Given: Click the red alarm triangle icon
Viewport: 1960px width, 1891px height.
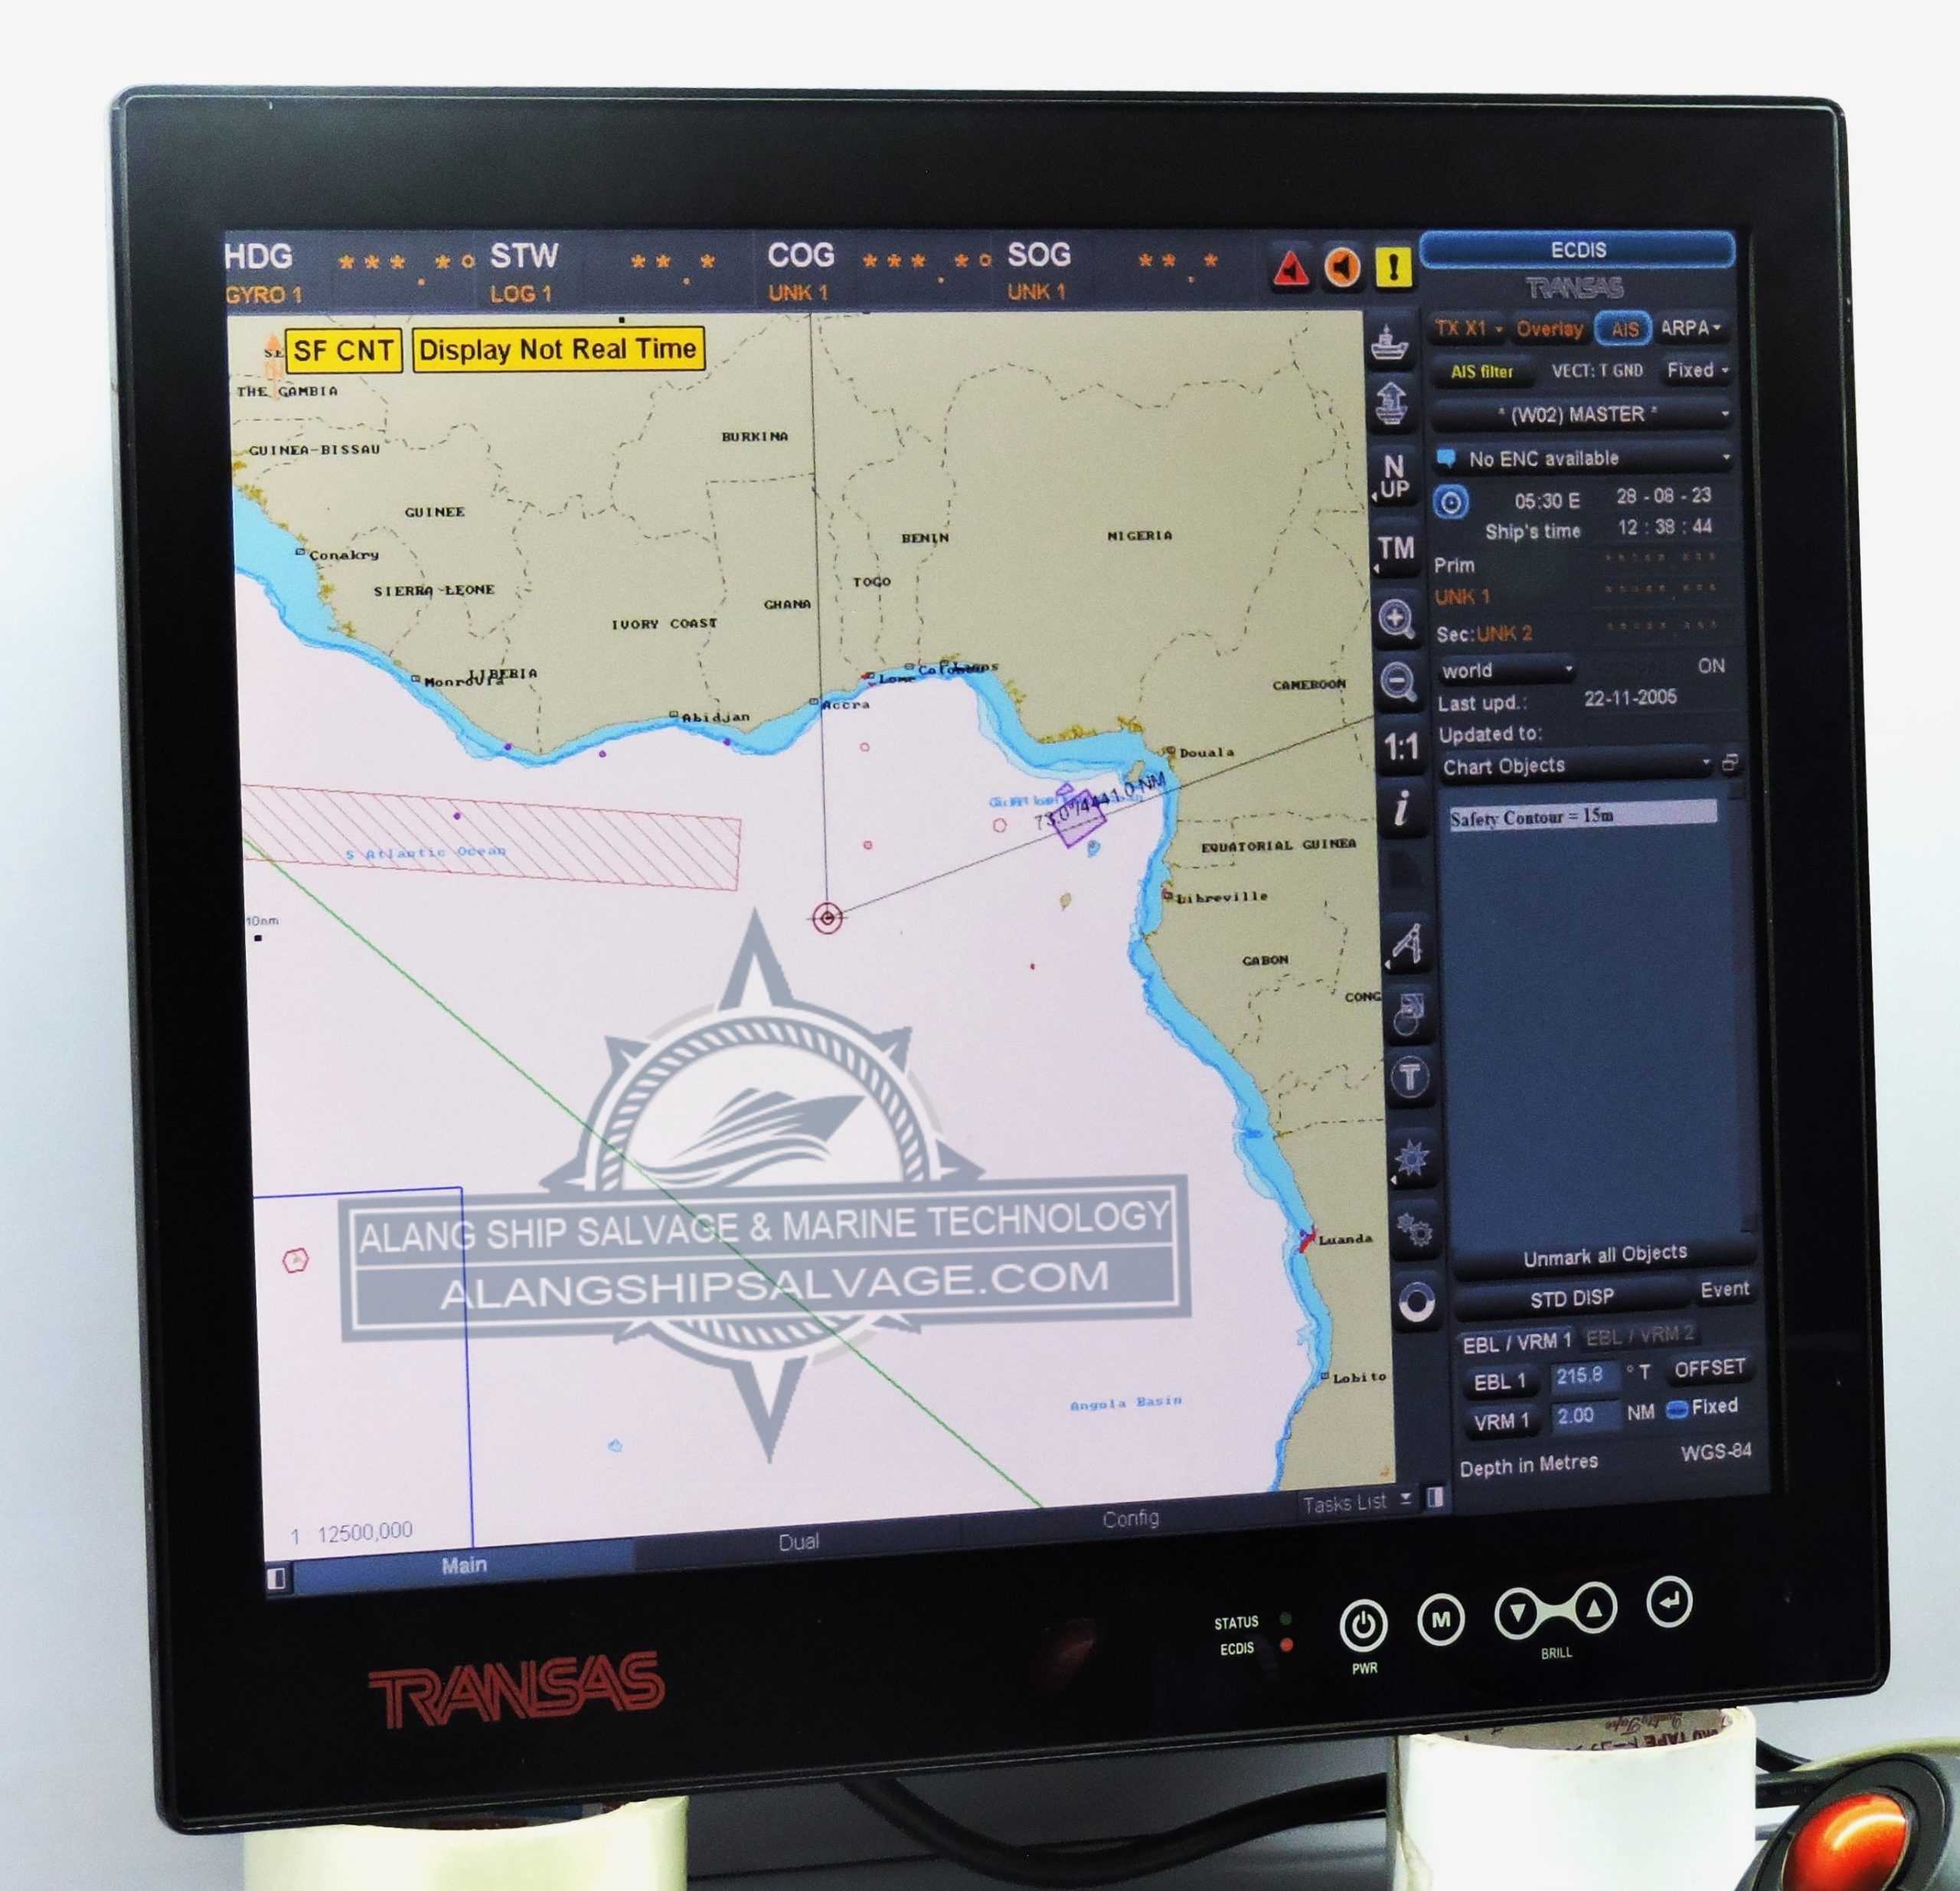Looking at the screenshot, I should [x=1291, y=269].
